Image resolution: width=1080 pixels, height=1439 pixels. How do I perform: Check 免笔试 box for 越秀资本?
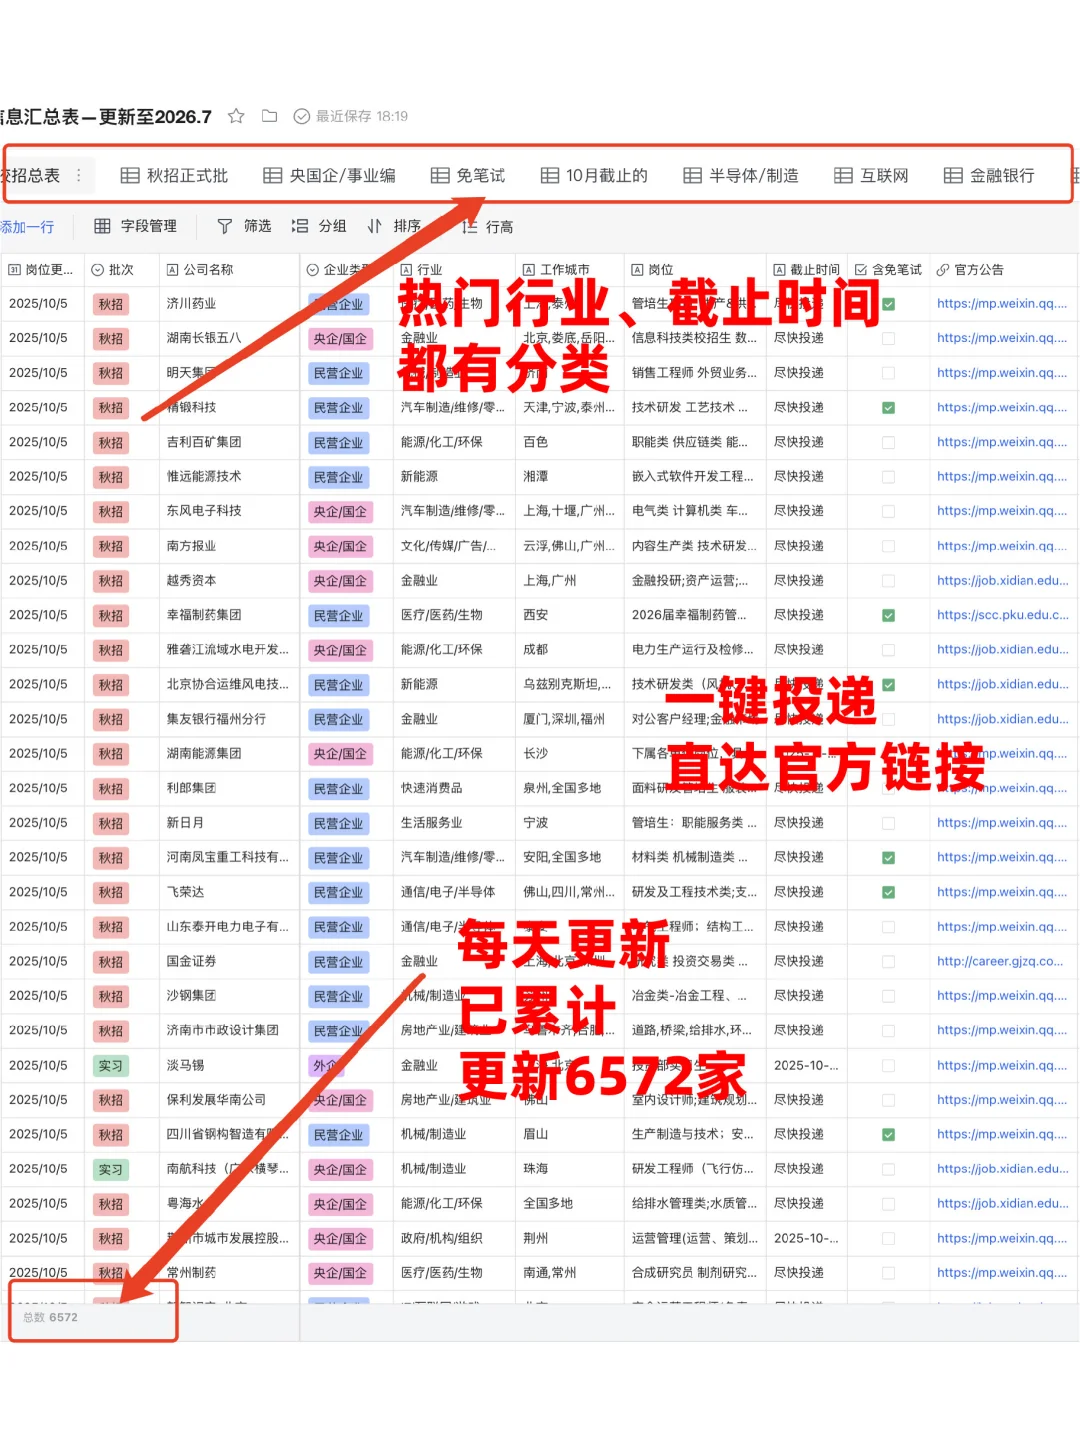pos(888,581)
